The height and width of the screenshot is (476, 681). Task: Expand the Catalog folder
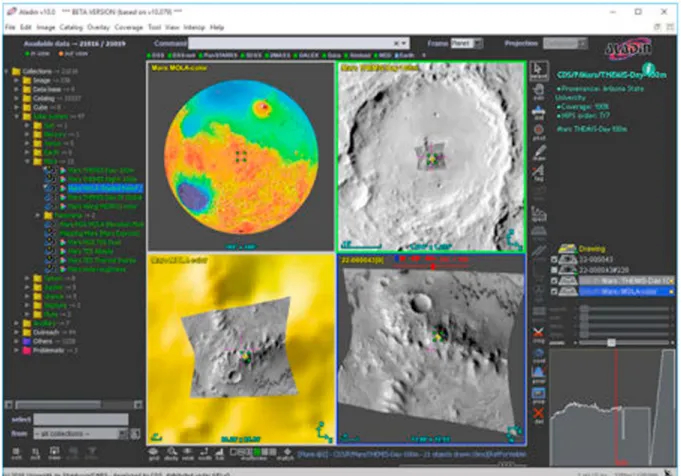coord(17,99)
